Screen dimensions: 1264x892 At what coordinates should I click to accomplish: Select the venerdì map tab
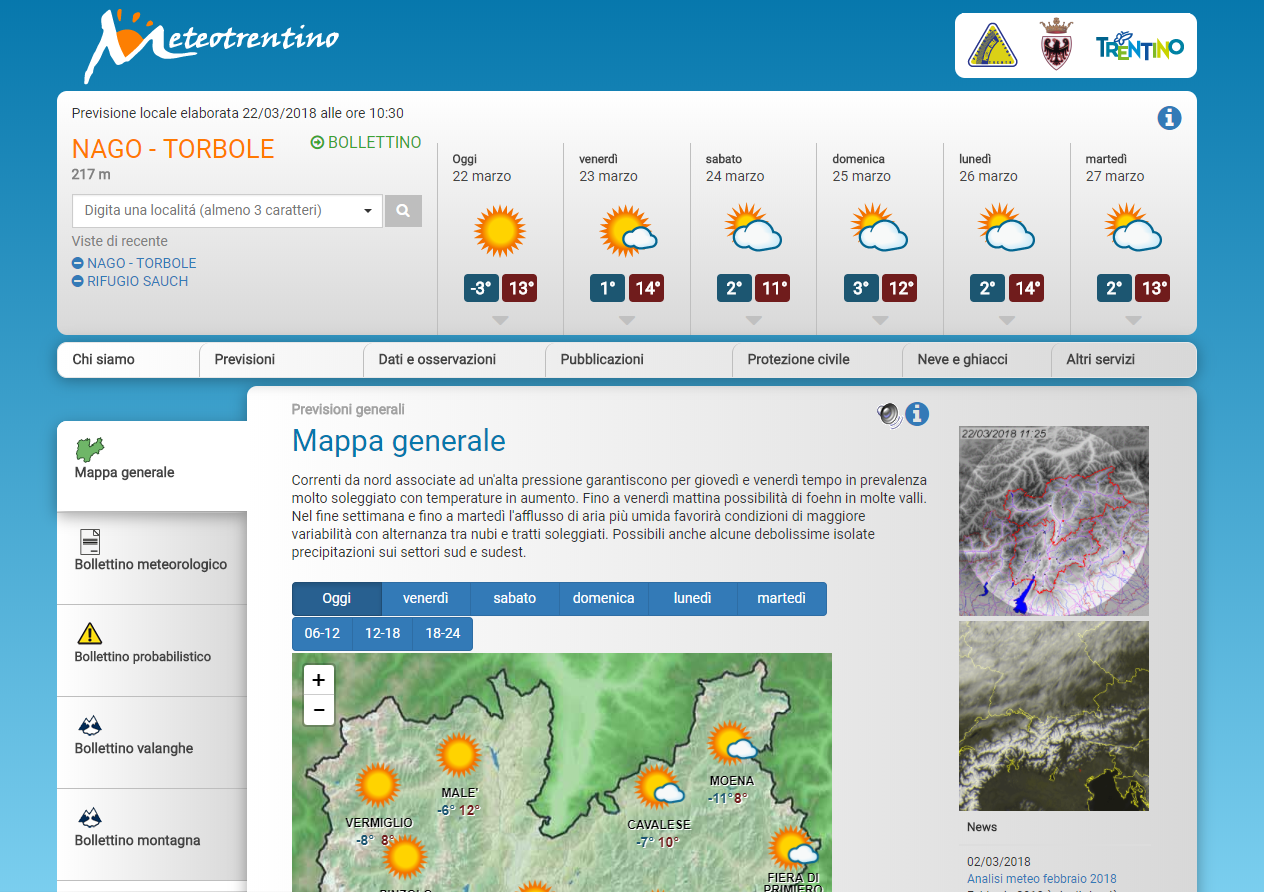426,599
